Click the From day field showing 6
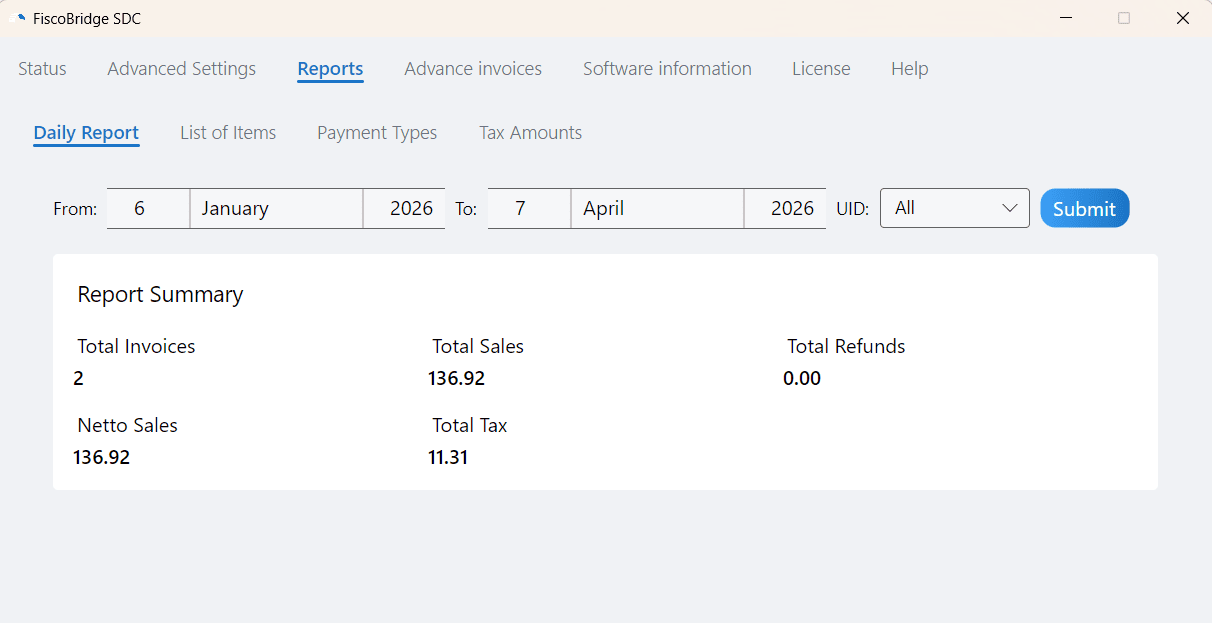Image resolution: width=1212 pixels, height=623 pixels. point(148,208)
